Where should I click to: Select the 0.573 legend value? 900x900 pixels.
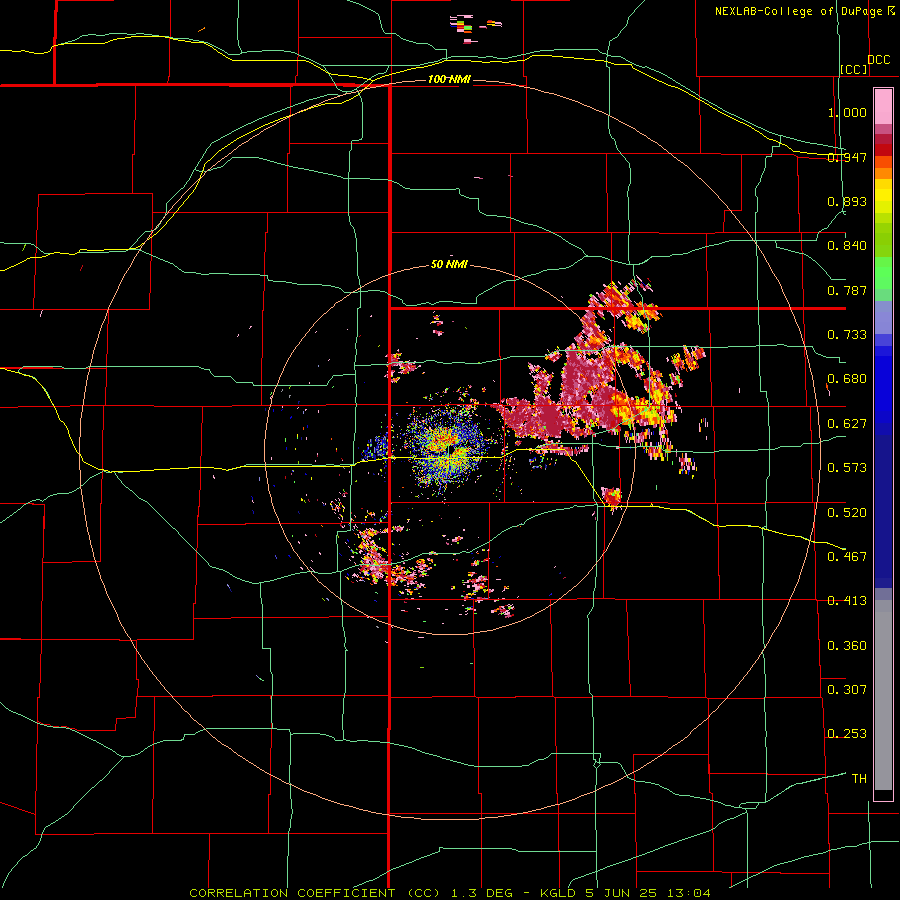pos(847,468)
